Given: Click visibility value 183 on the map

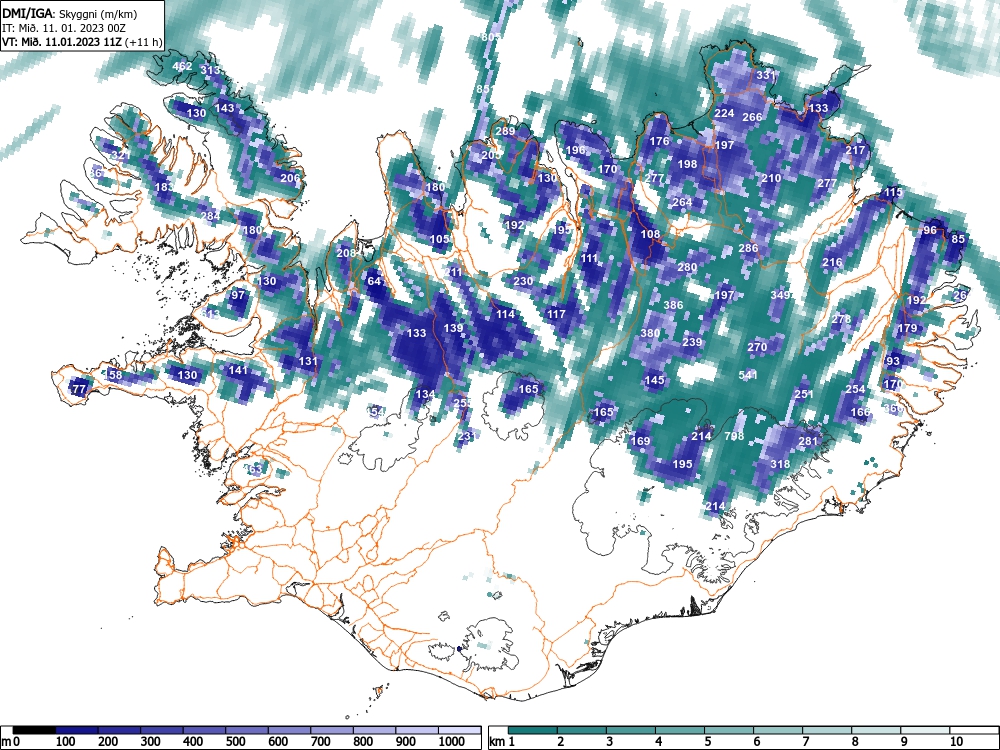Looking at the screenshot, I should point(165,187).
